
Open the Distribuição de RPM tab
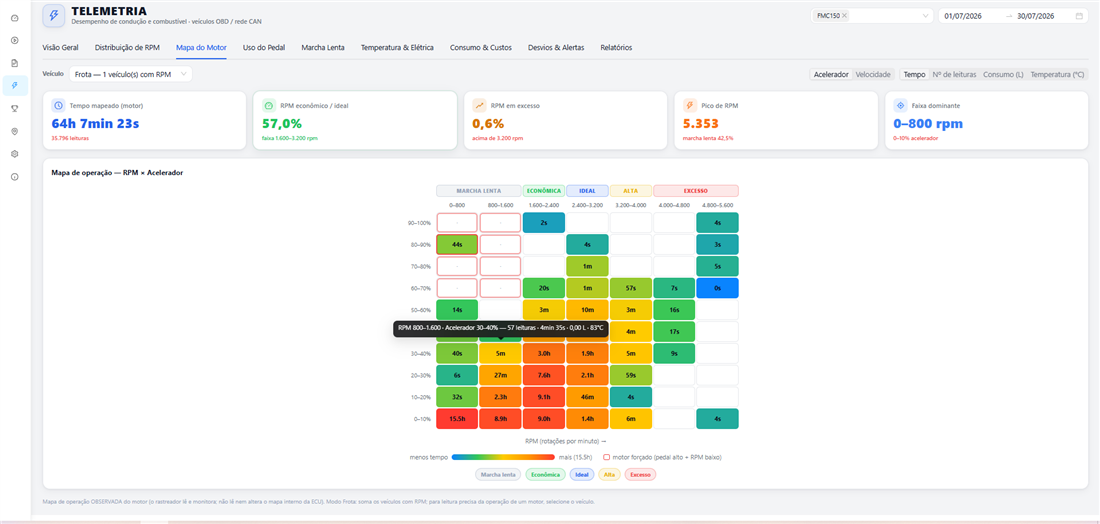pyautogui.click(x=127, y=48)
